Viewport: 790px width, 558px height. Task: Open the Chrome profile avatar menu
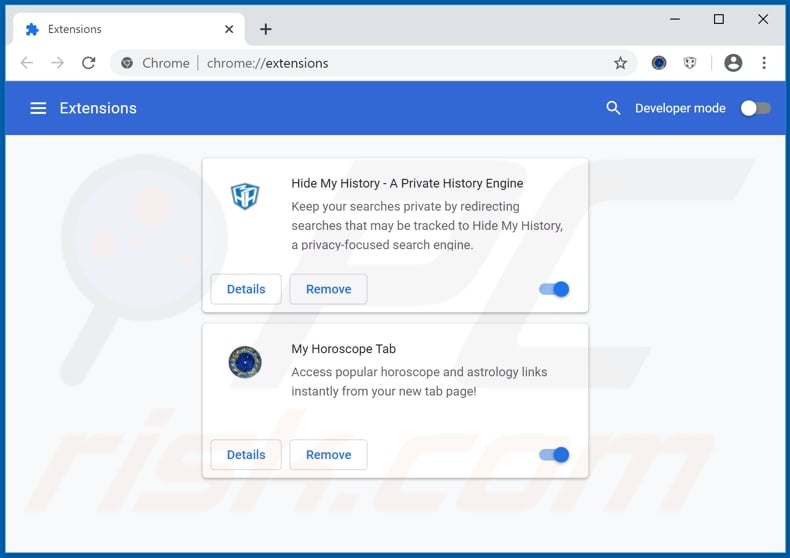click(733, 63)
